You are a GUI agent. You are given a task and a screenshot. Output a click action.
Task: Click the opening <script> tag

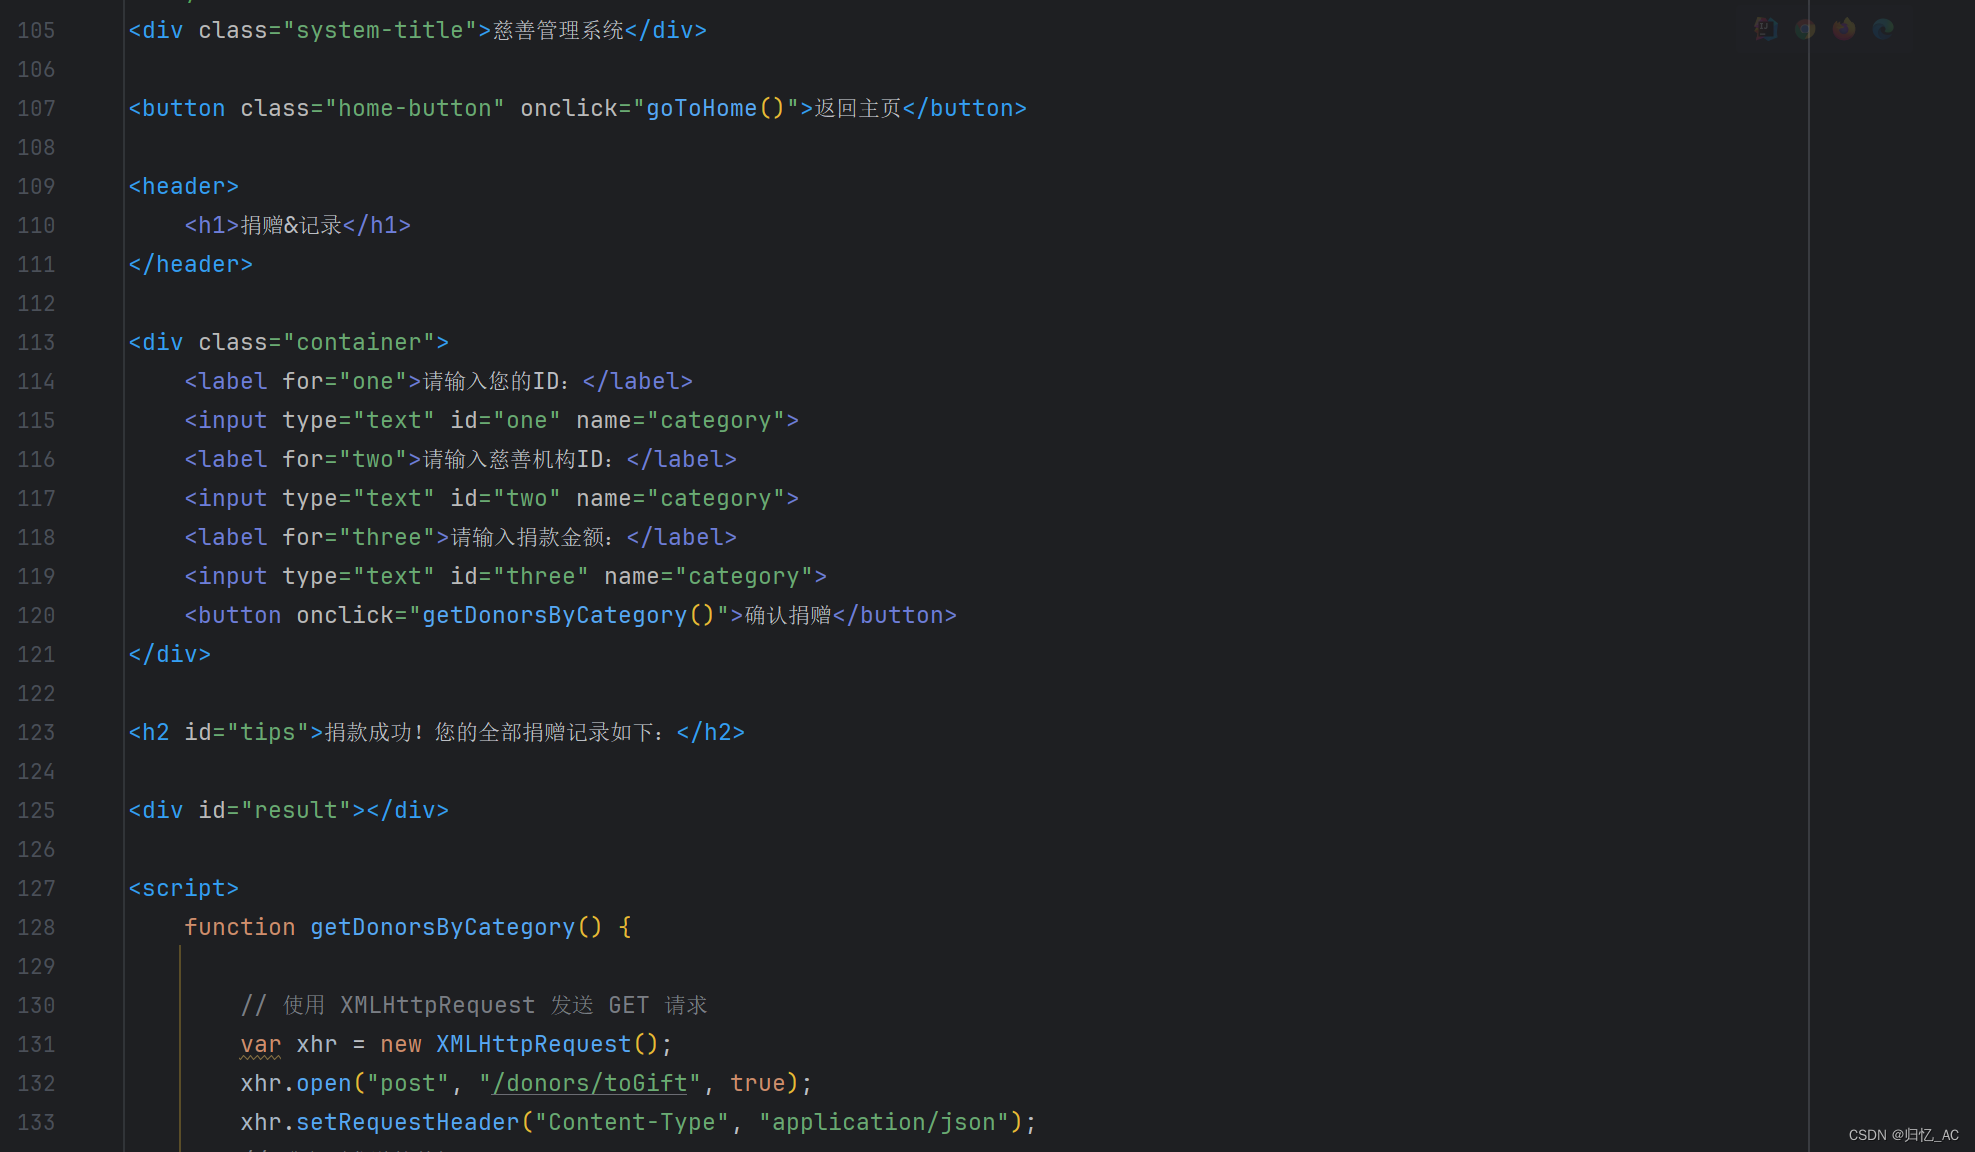(x=184, y=888)
